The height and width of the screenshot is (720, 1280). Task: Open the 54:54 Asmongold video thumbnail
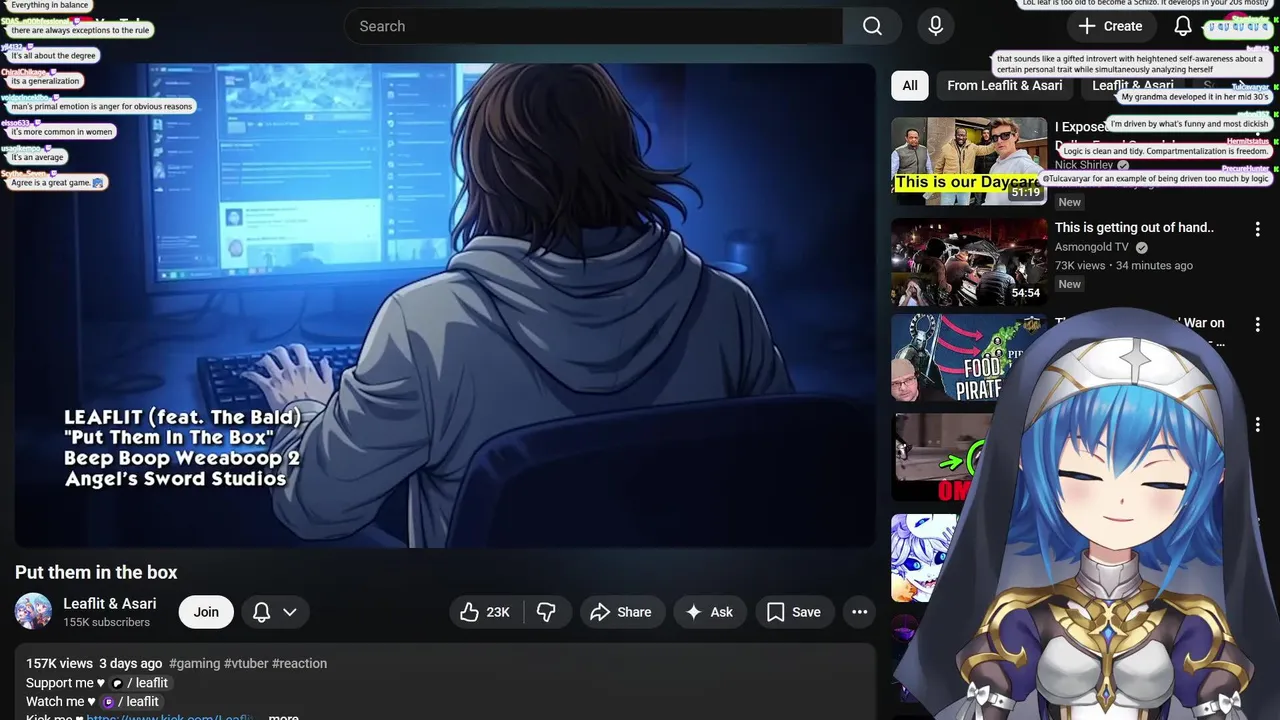(x=969, y=261)
